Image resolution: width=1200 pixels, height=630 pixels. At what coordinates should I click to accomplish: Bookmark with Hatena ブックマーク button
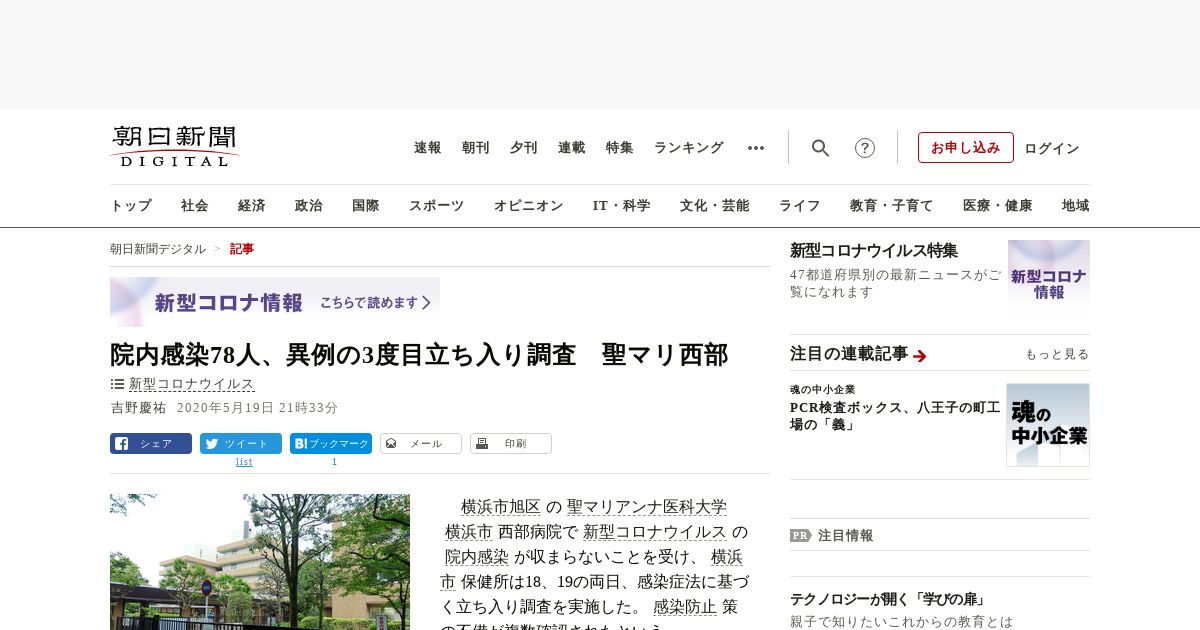pos(331,444)
